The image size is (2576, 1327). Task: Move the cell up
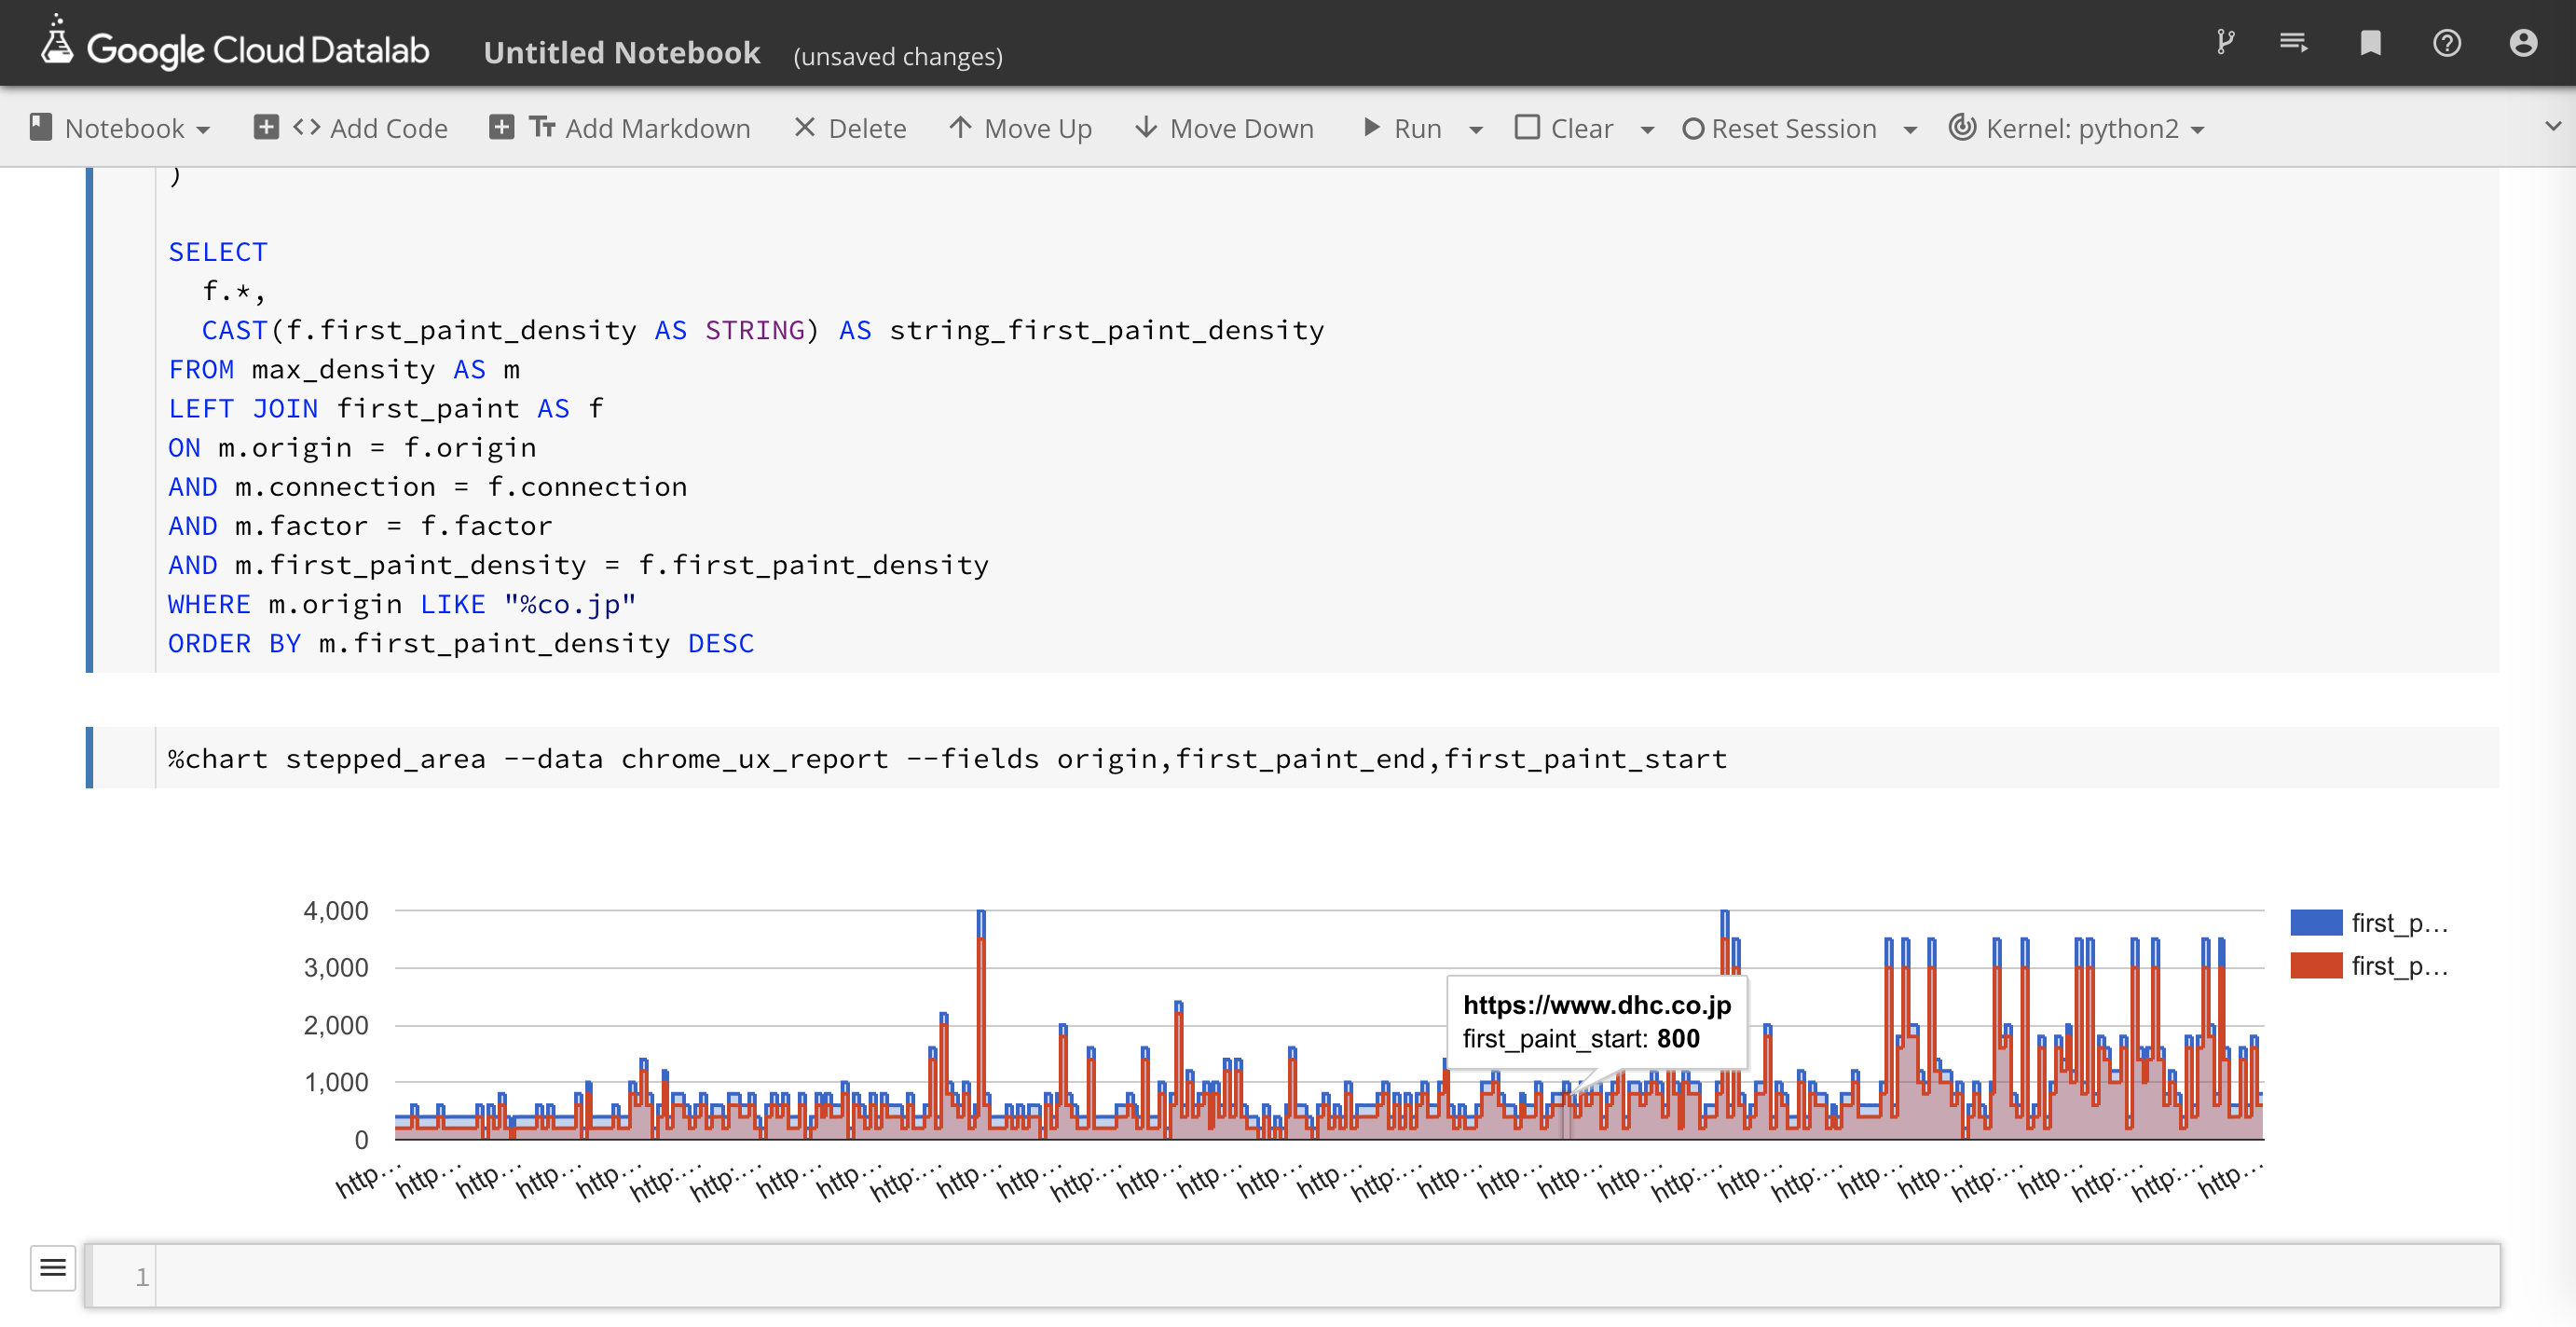1020,128
